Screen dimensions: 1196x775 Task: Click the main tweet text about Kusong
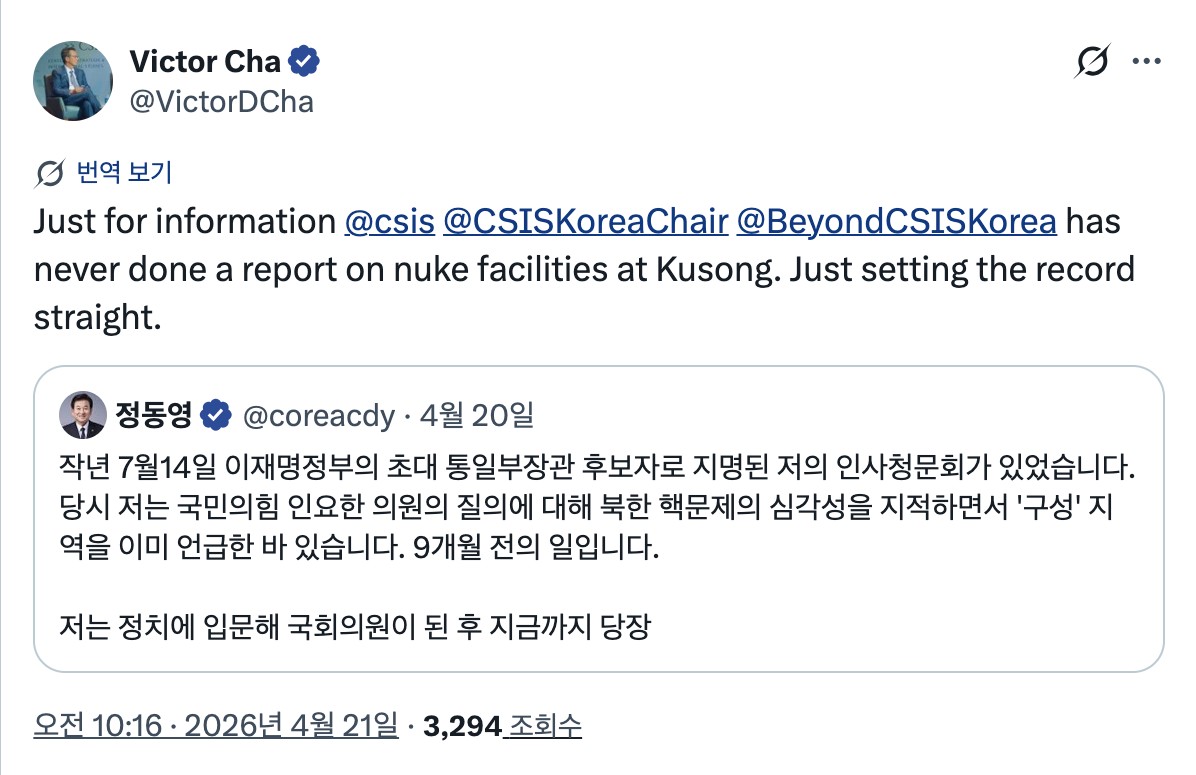[x=585, y=269]
